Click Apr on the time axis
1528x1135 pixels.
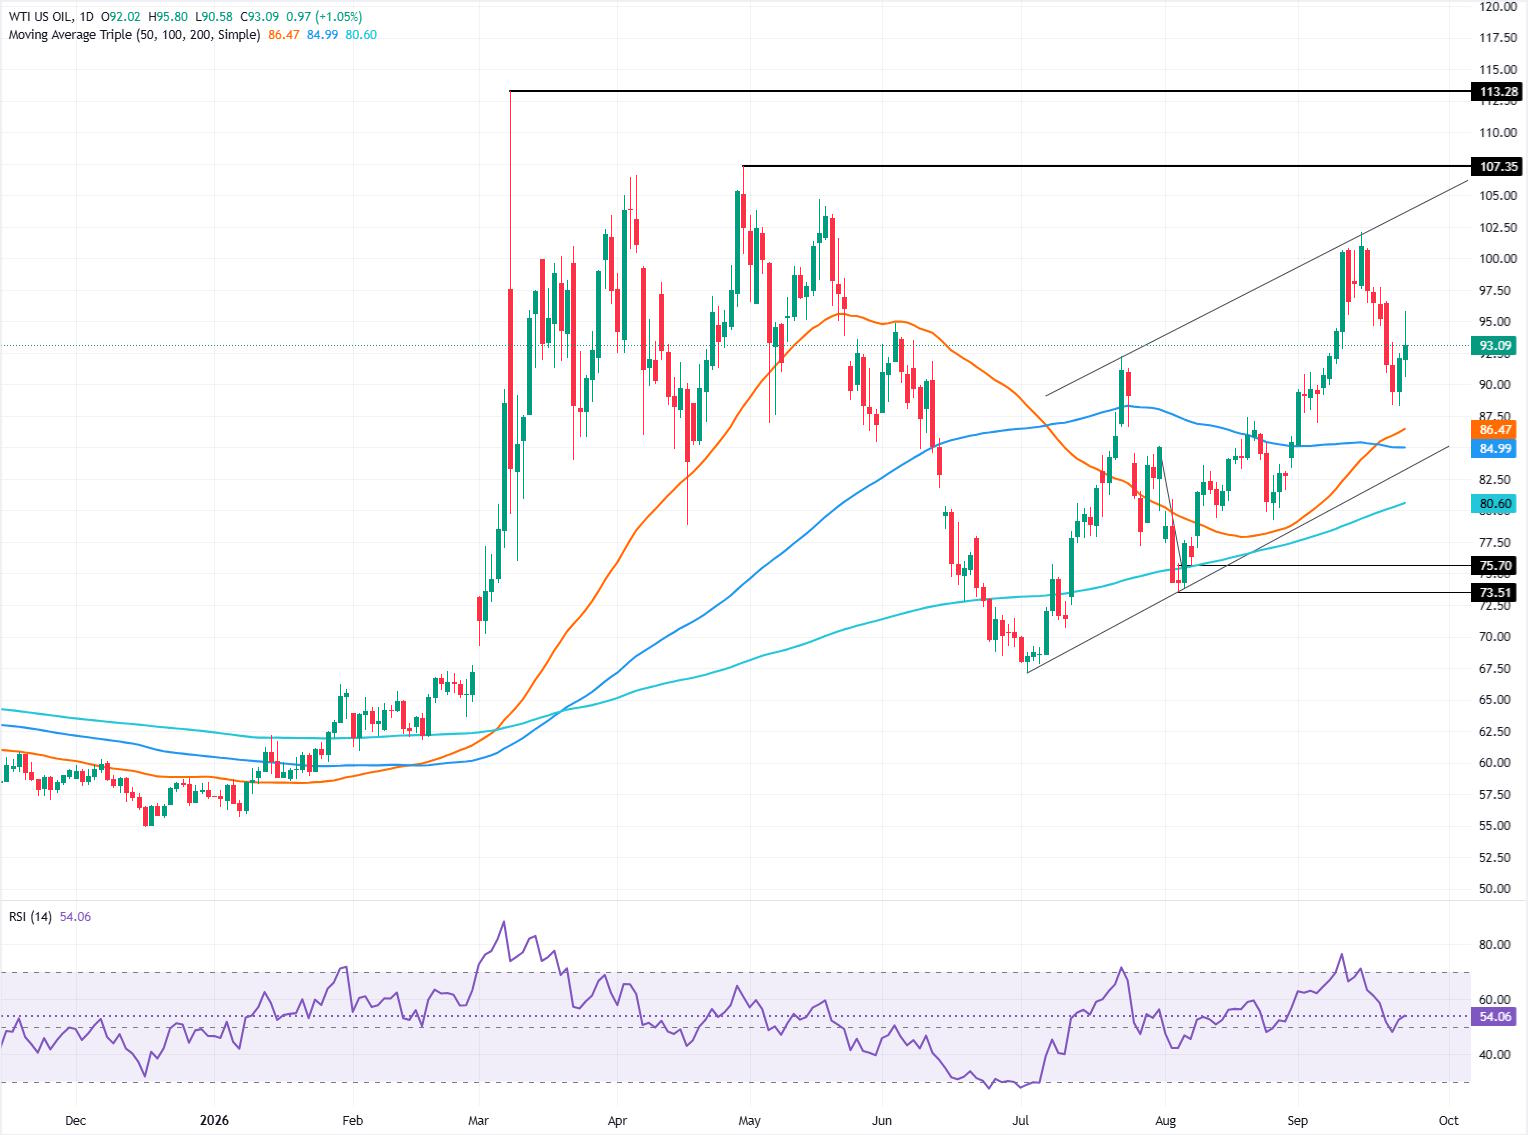pyautogui.click(x=617, y=1121)
